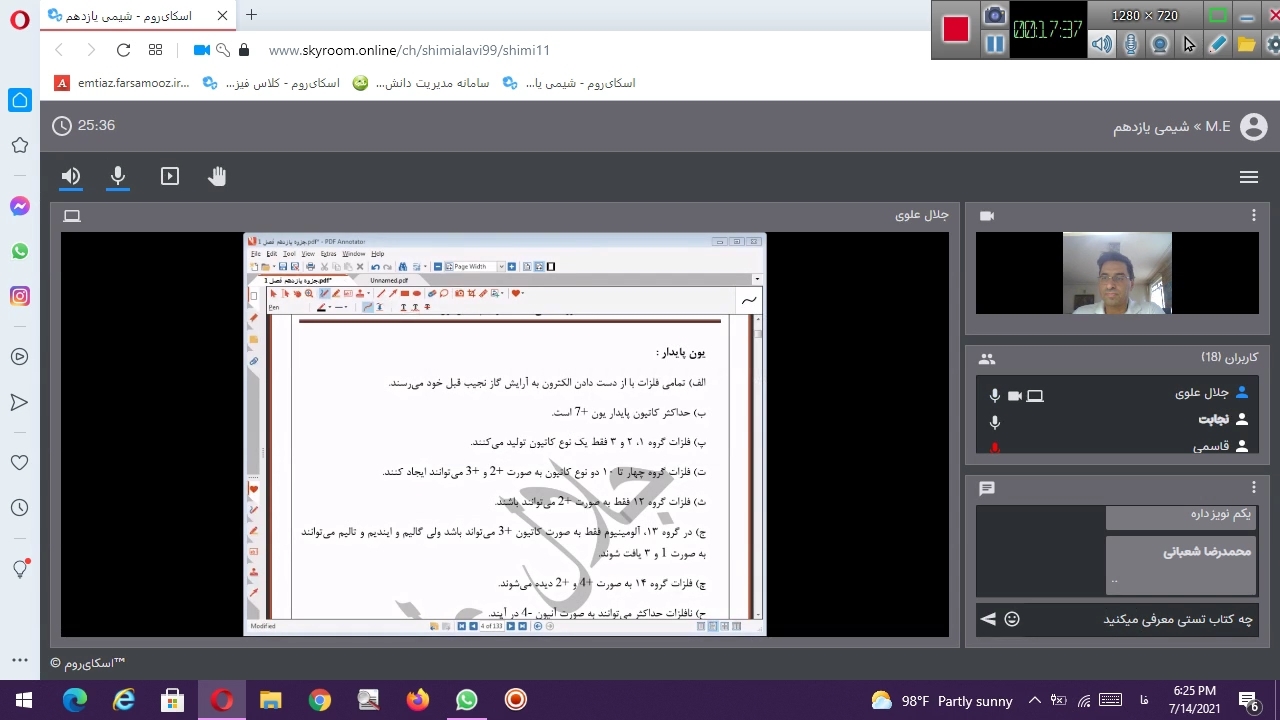Open a new browser tab
The image size is (1280, 720).
[x=251, y=15]
